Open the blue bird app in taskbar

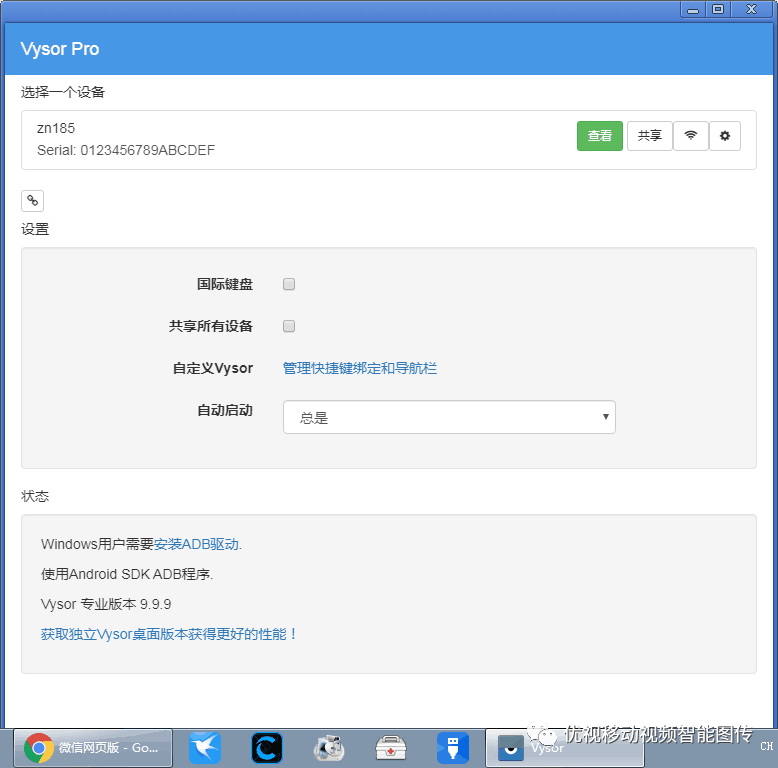[205, 748]
